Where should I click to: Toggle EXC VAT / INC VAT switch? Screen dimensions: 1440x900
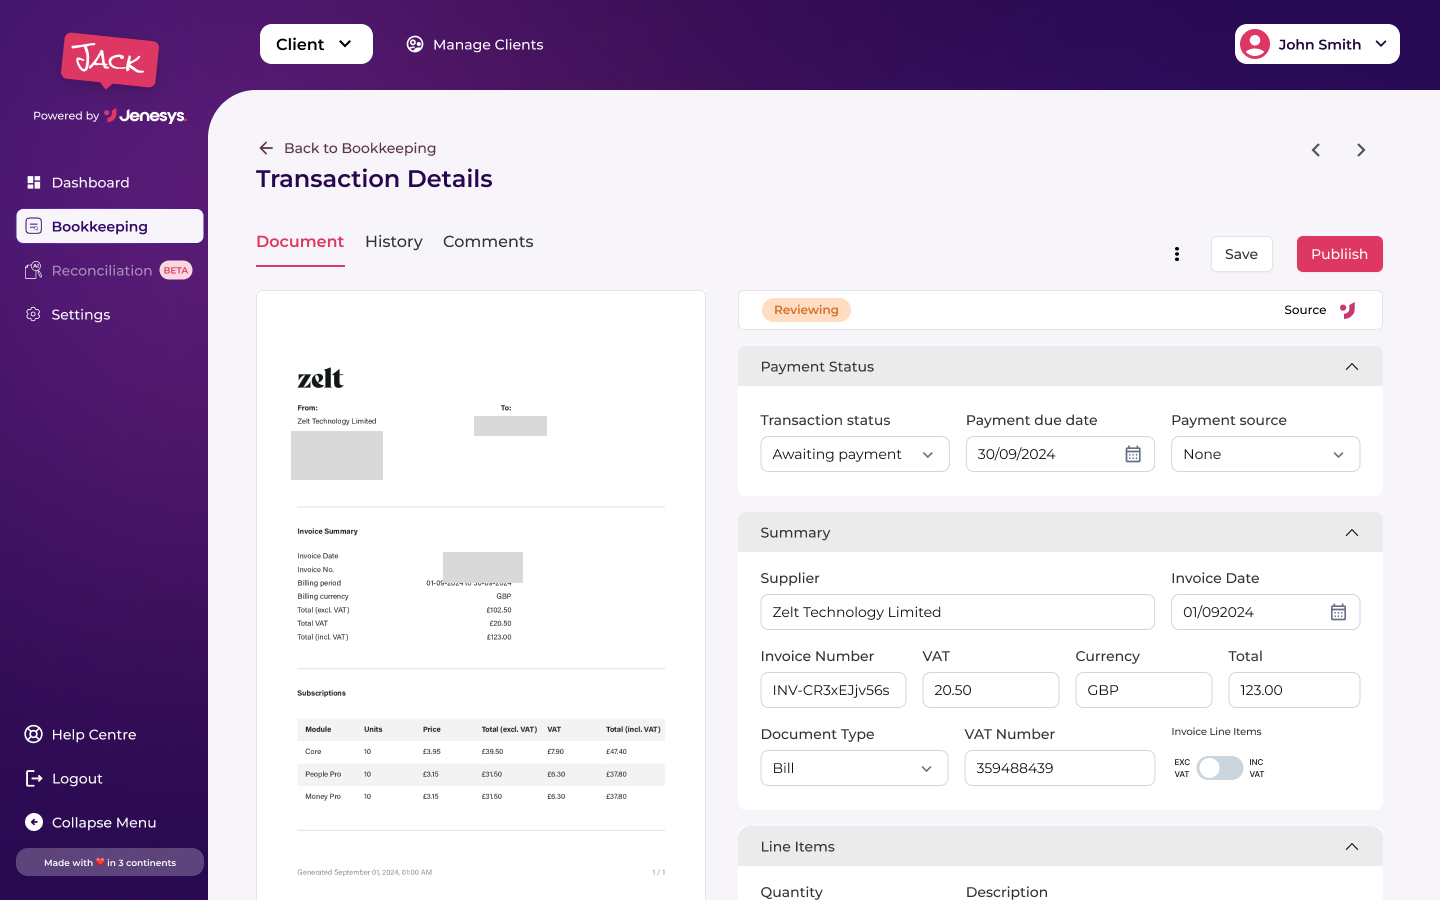1220,768
